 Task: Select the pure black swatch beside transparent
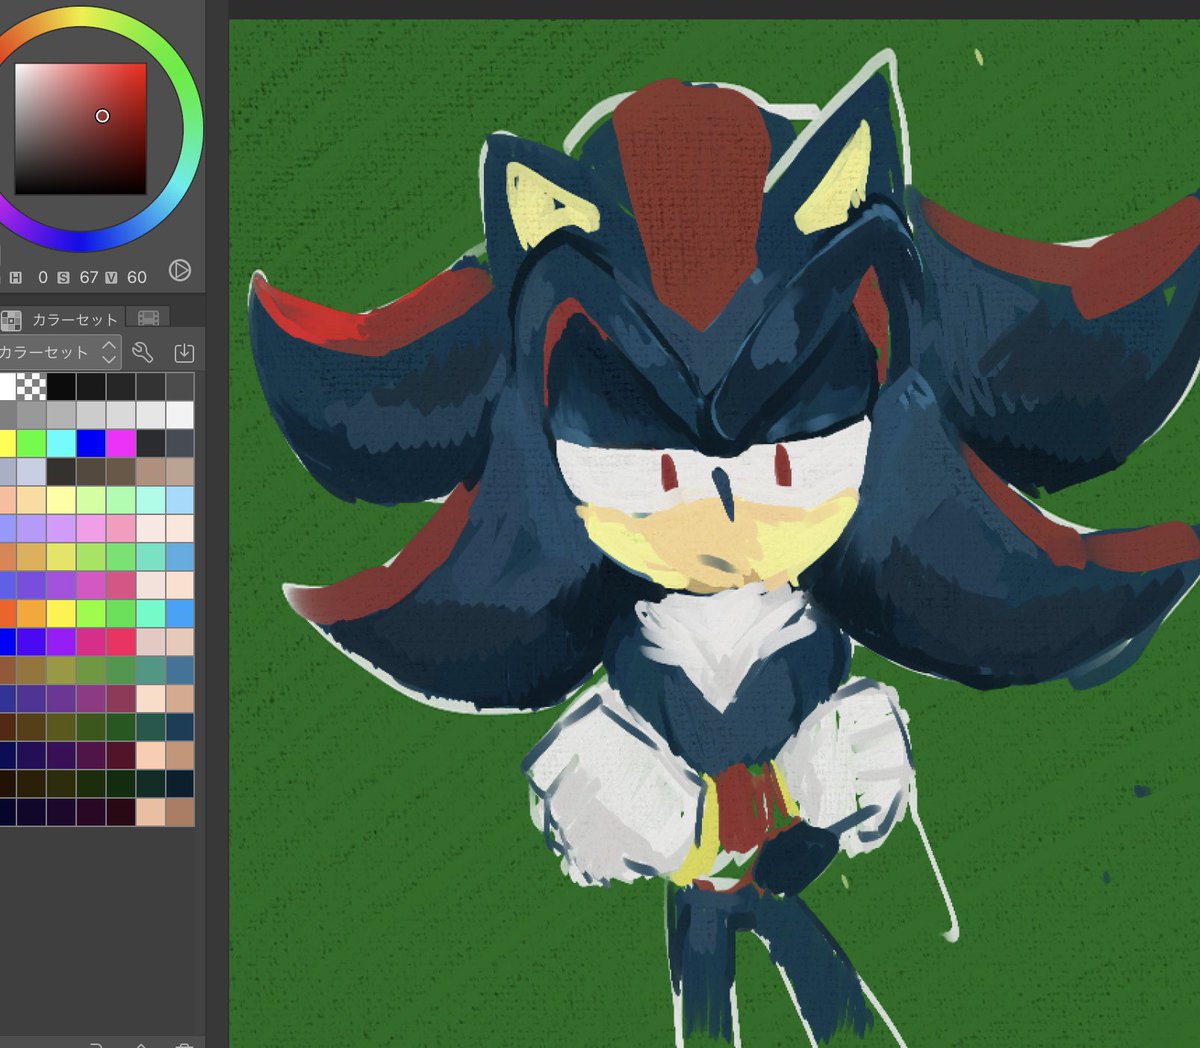pyautogui.click(x=61, y=386)
